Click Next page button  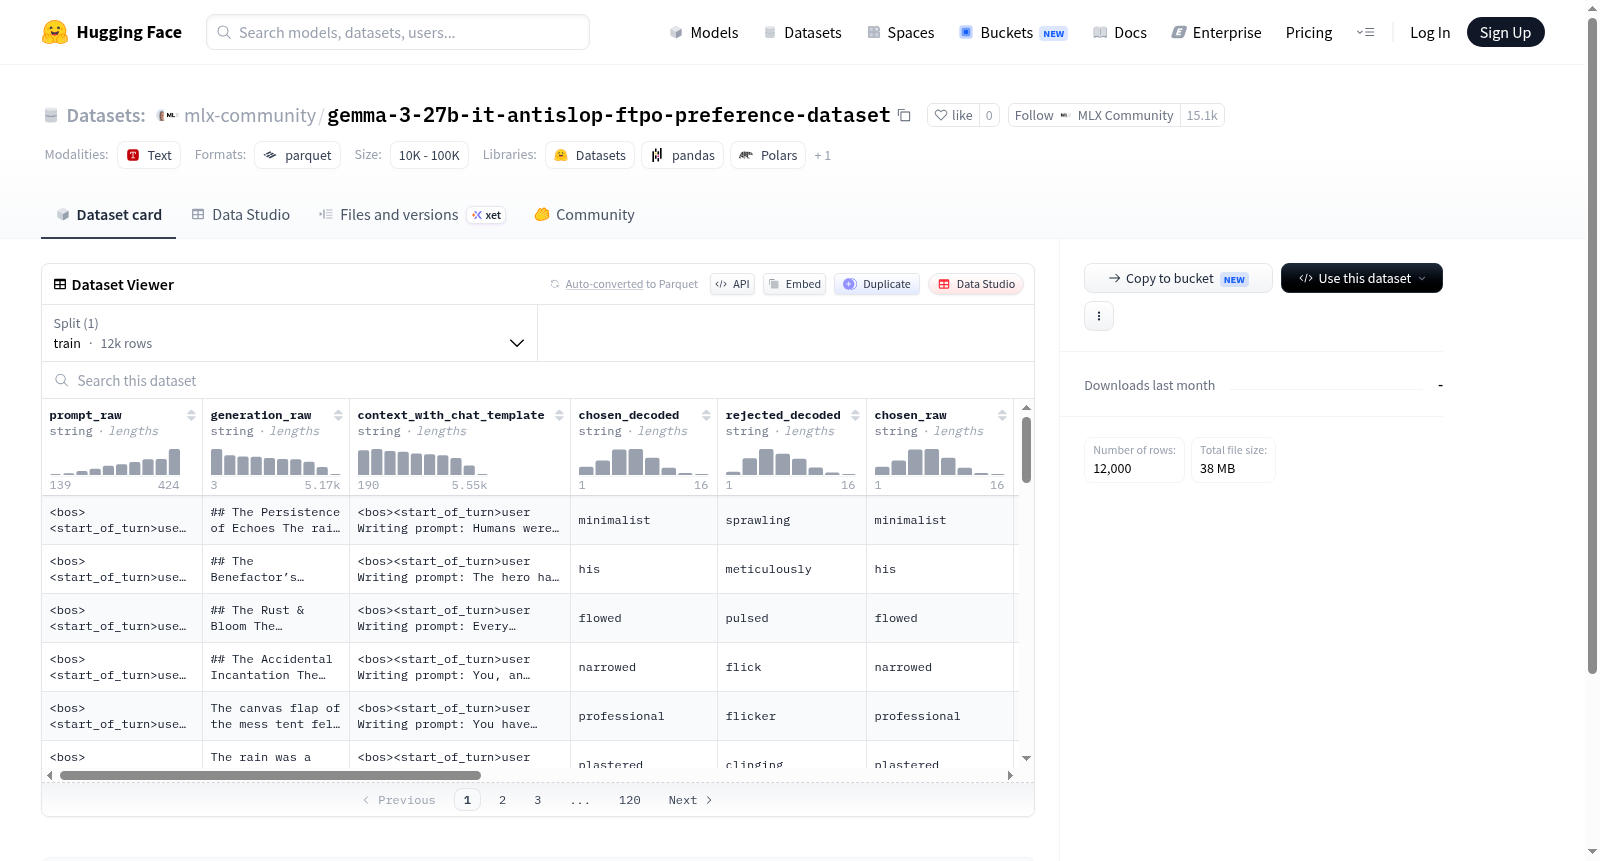coord(690,799)
